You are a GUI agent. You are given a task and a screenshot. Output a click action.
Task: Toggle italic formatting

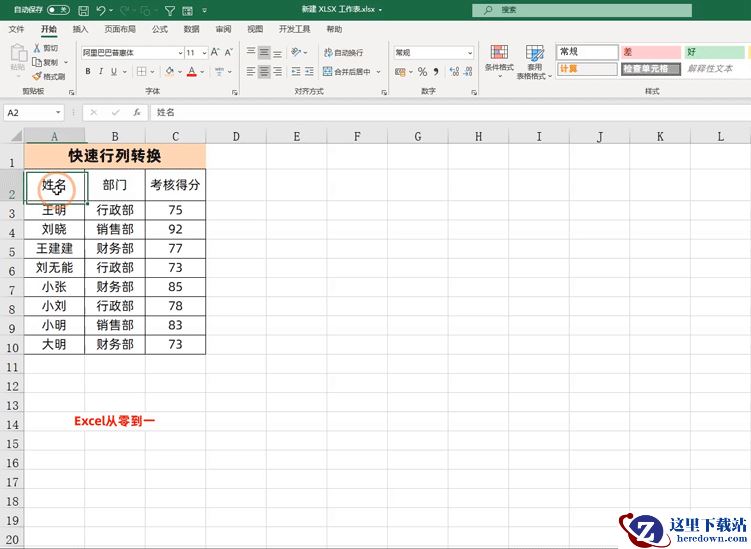(x=101, y=71)
